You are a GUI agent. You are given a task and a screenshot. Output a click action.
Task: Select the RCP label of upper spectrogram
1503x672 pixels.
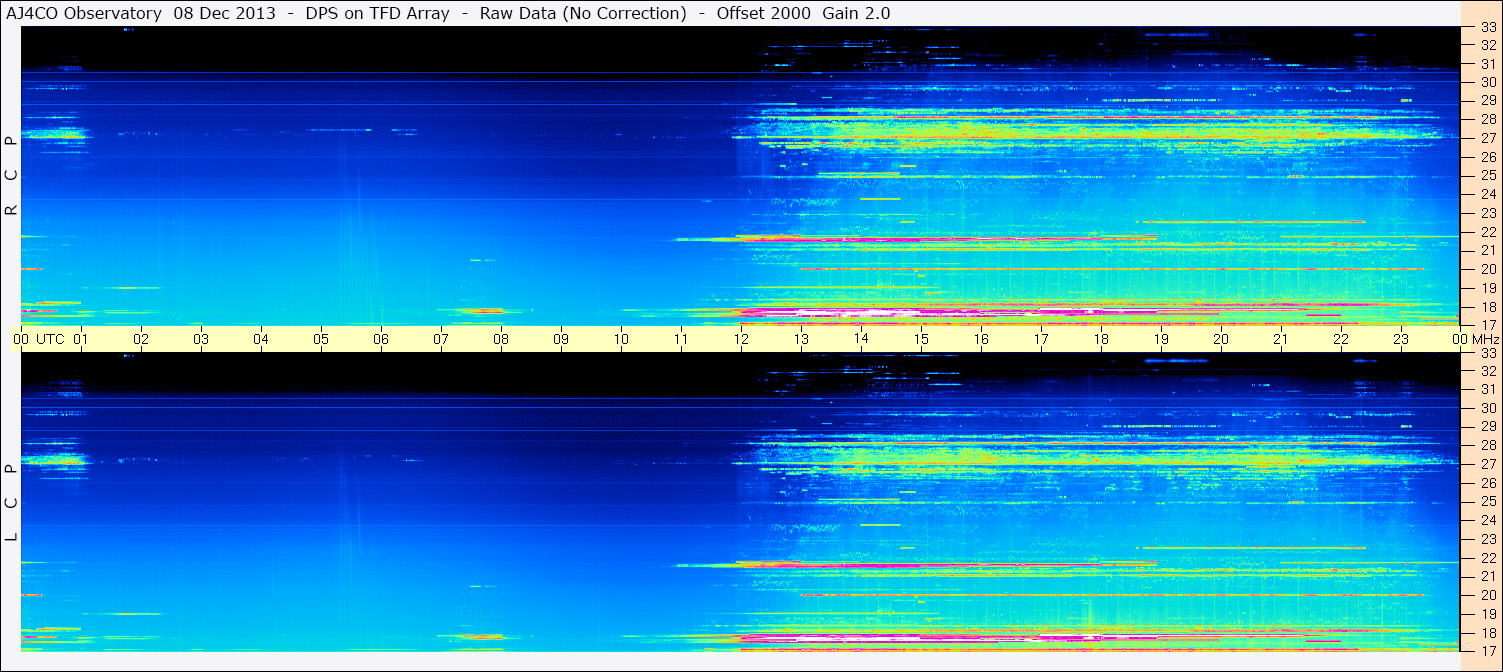point(11,176)
